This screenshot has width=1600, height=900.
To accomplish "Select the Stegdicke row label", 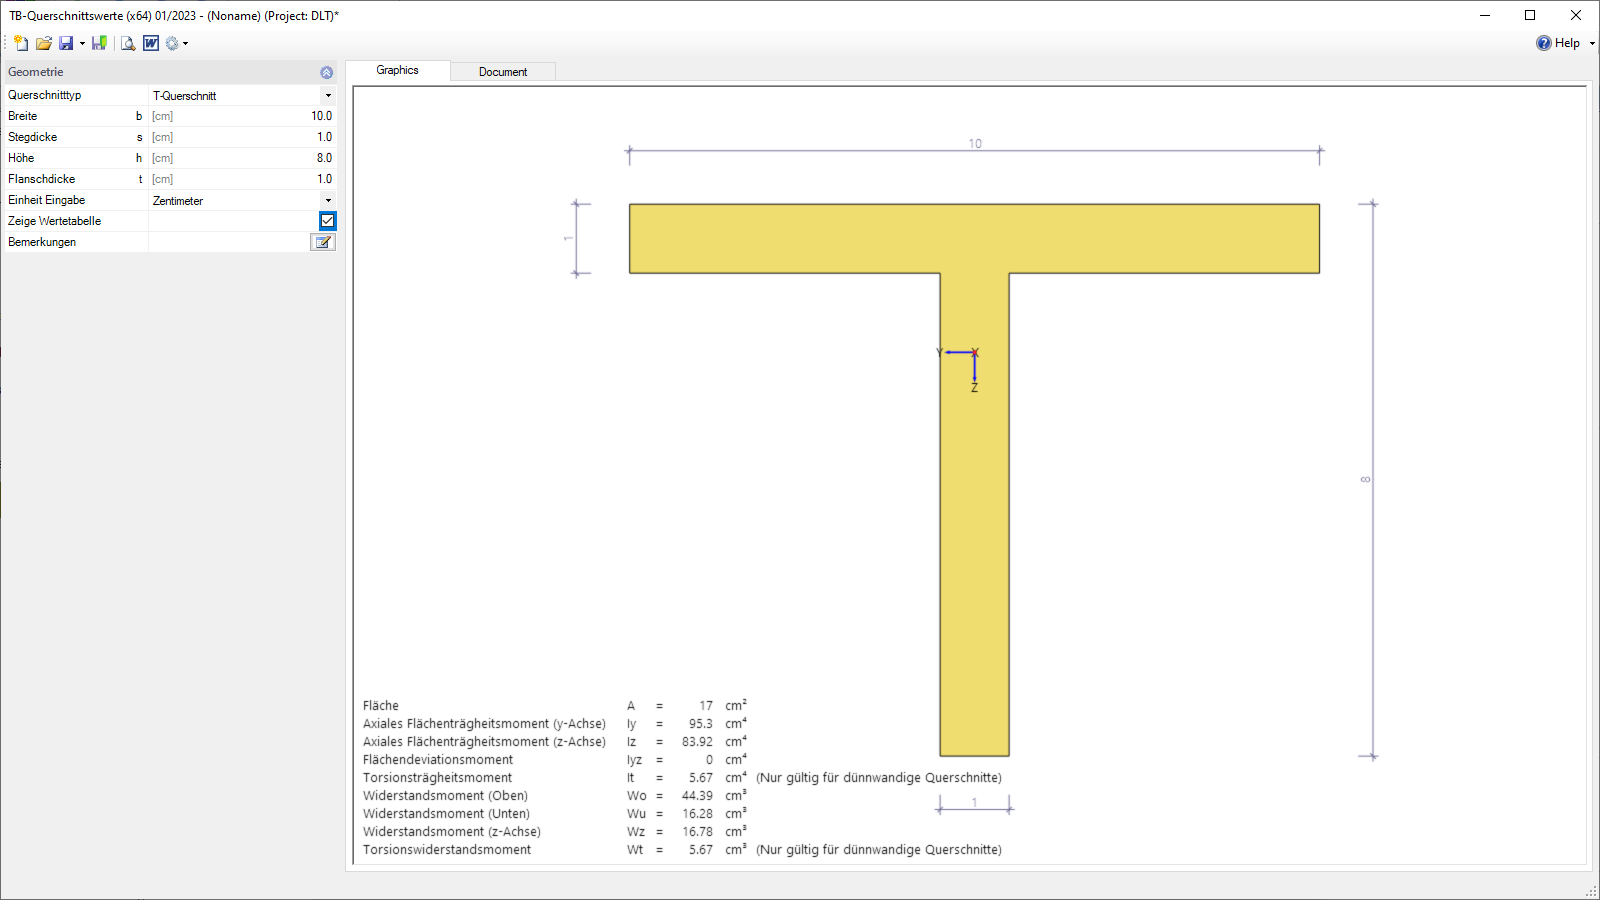I will (x=33, y=137).
